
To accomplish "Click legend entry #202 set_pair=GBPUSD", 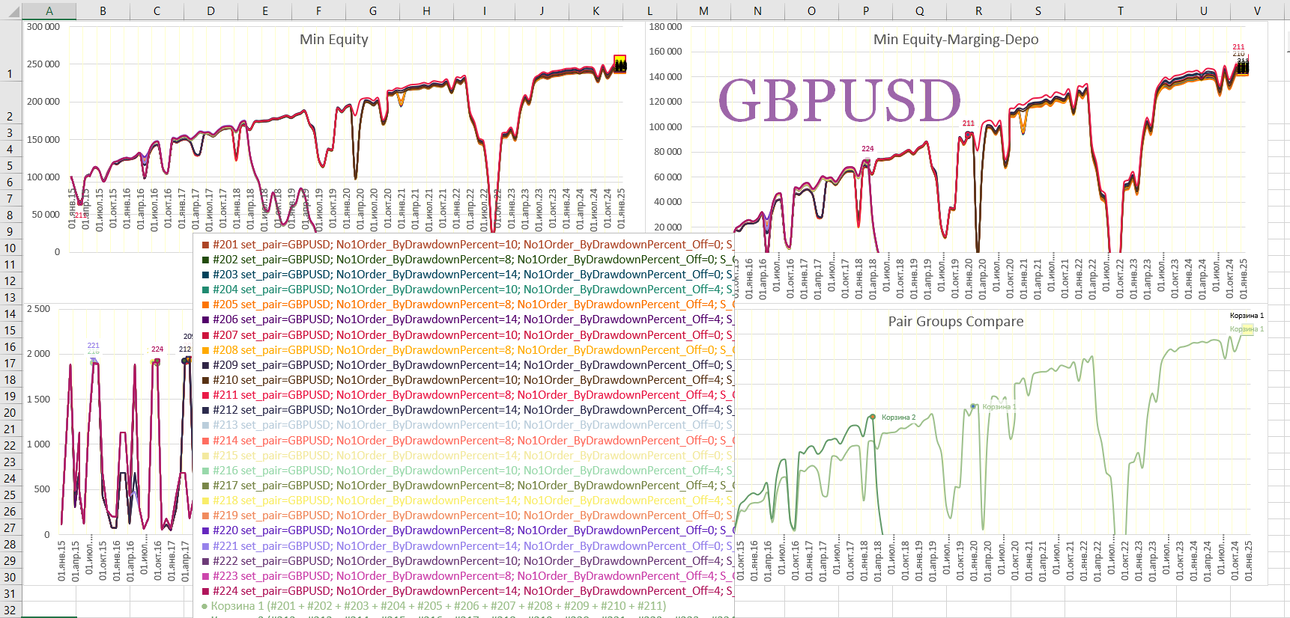I will coord(470,258).
